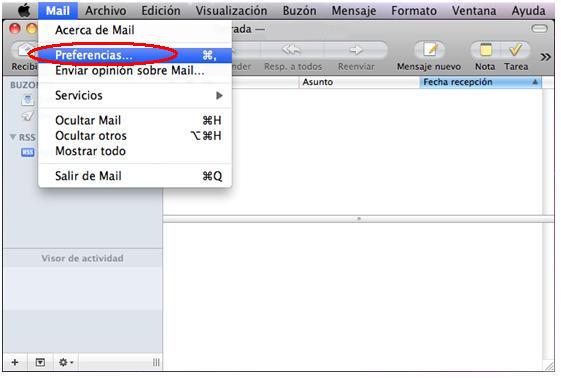Sort by Fecha recepción column
The height and width of the screenshot is (378, 561).
480,82
